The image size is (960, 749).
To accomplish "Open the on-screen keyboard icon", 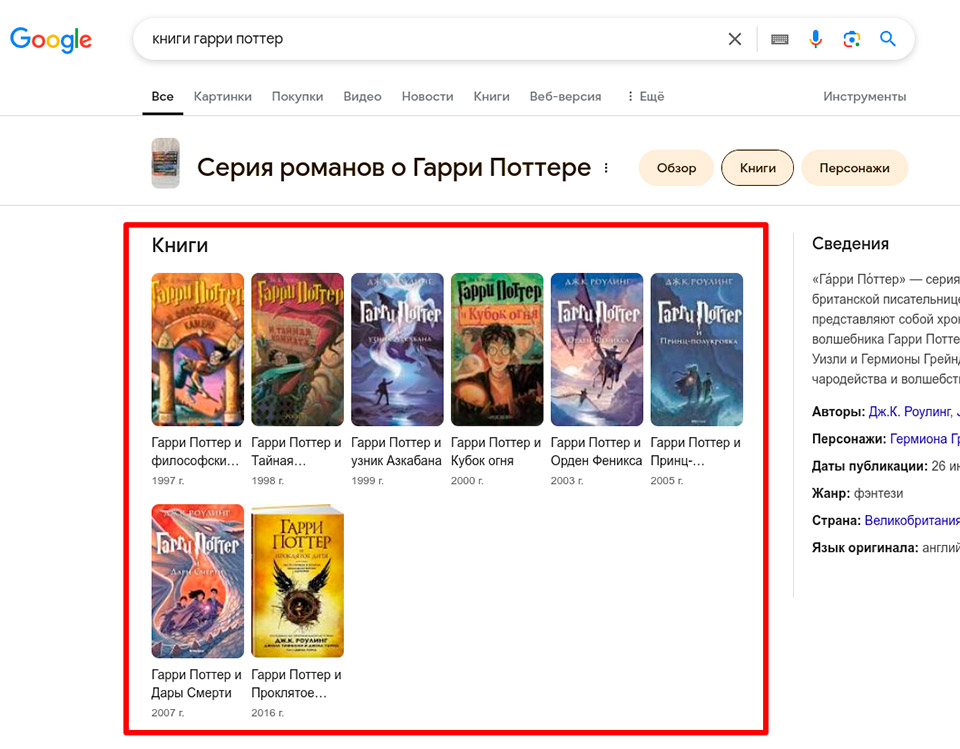I will pos(779,39).
